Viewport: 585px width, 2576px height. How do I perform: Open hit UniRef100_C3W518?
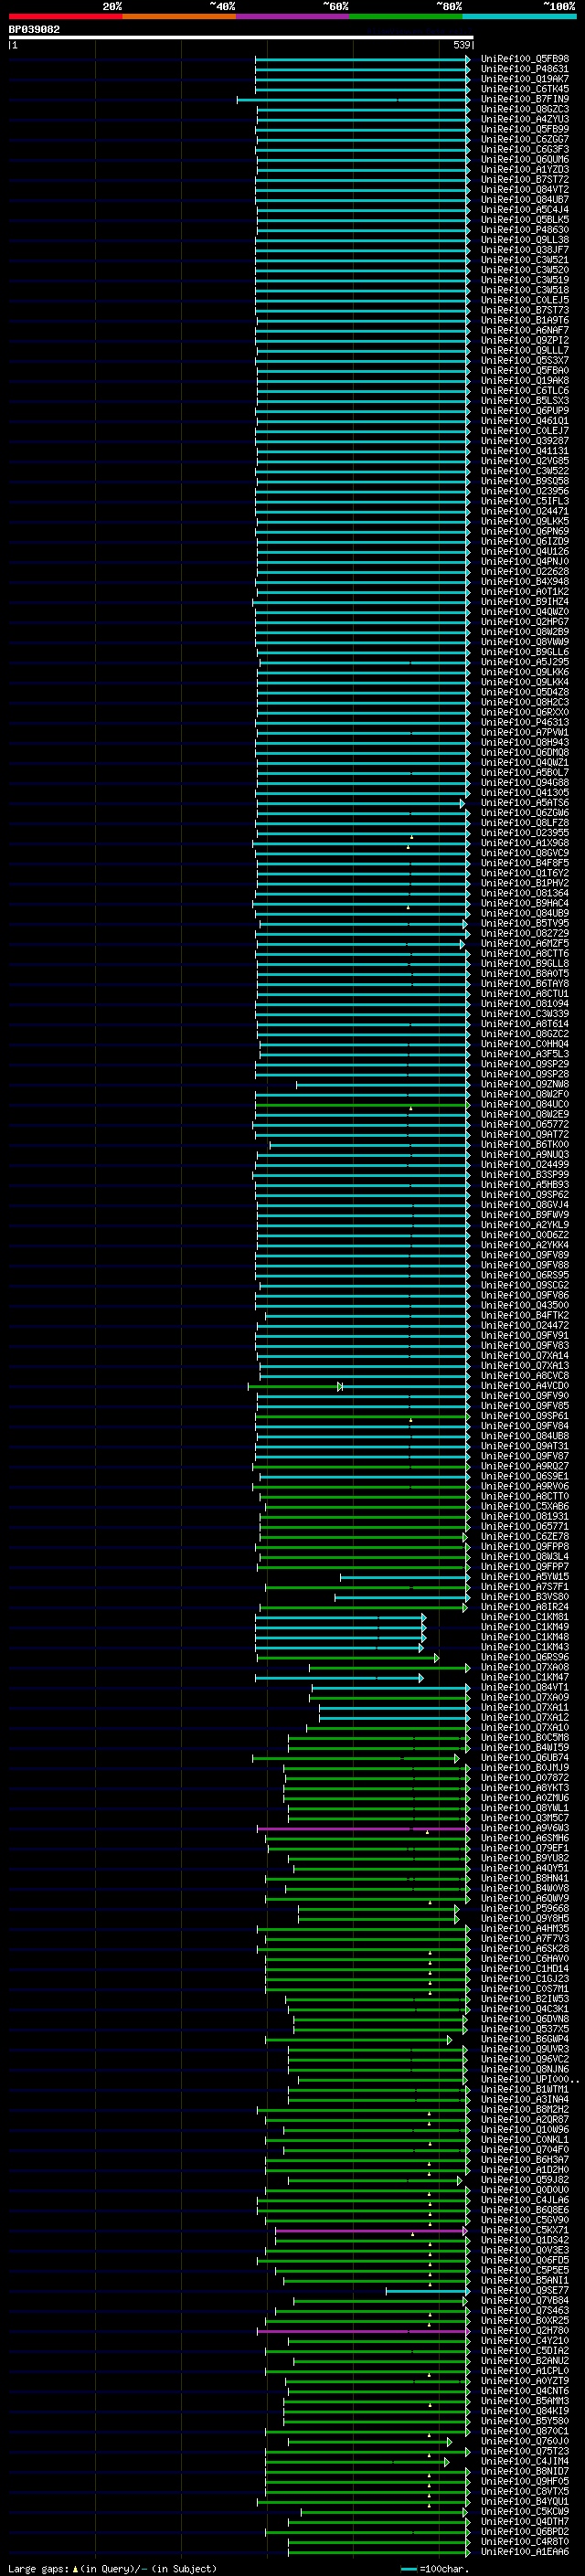pyautogui.click(x=524, y=290)
